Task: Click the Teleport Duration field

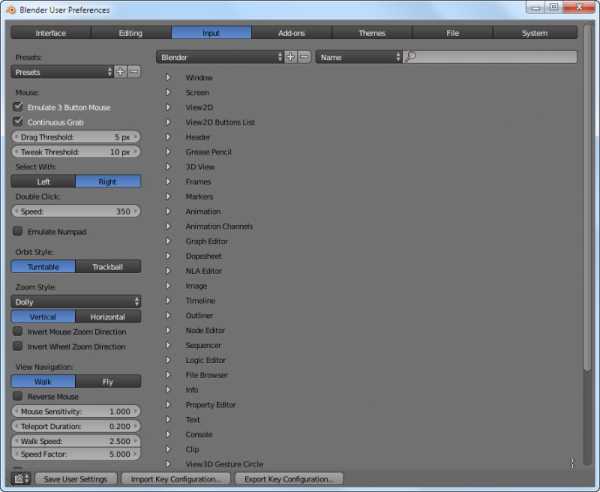Action: pyautogui.click(x=76, y=426)
